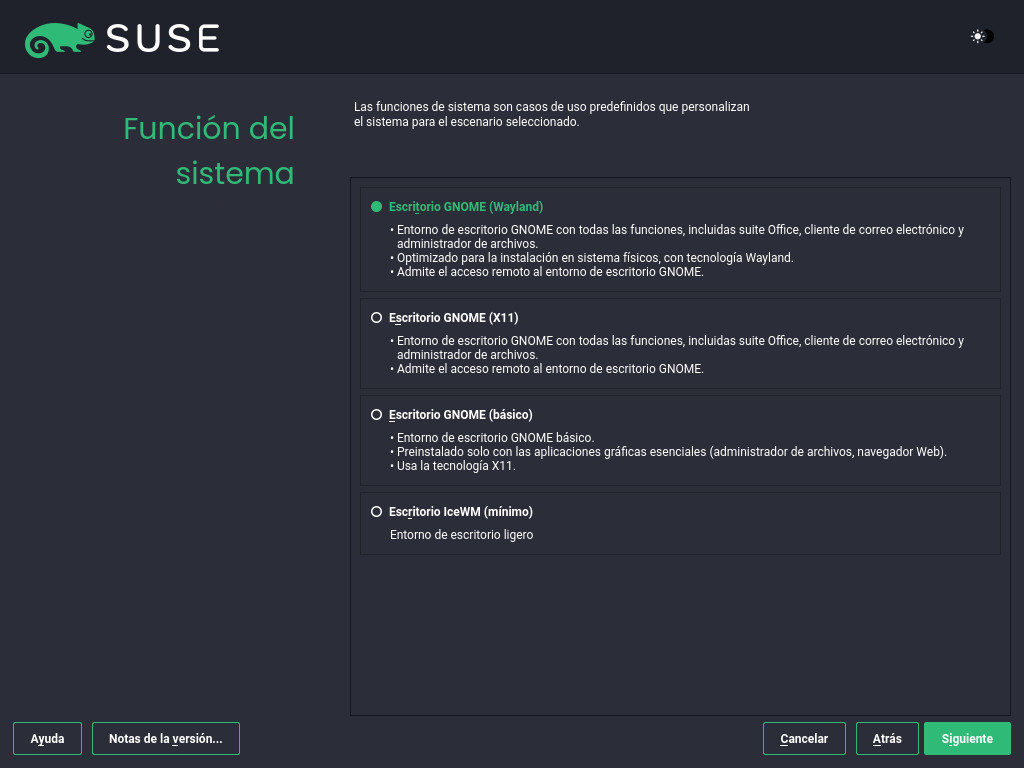
Task: Select Escritorio GNOME (básico) radio button
Action: coord(376,415)
